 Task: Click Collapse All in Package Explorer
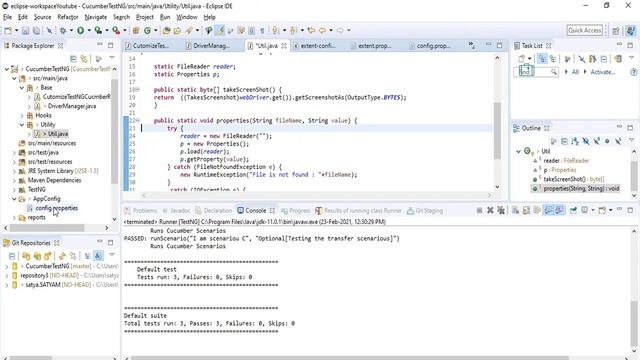(x=73, y=59)
